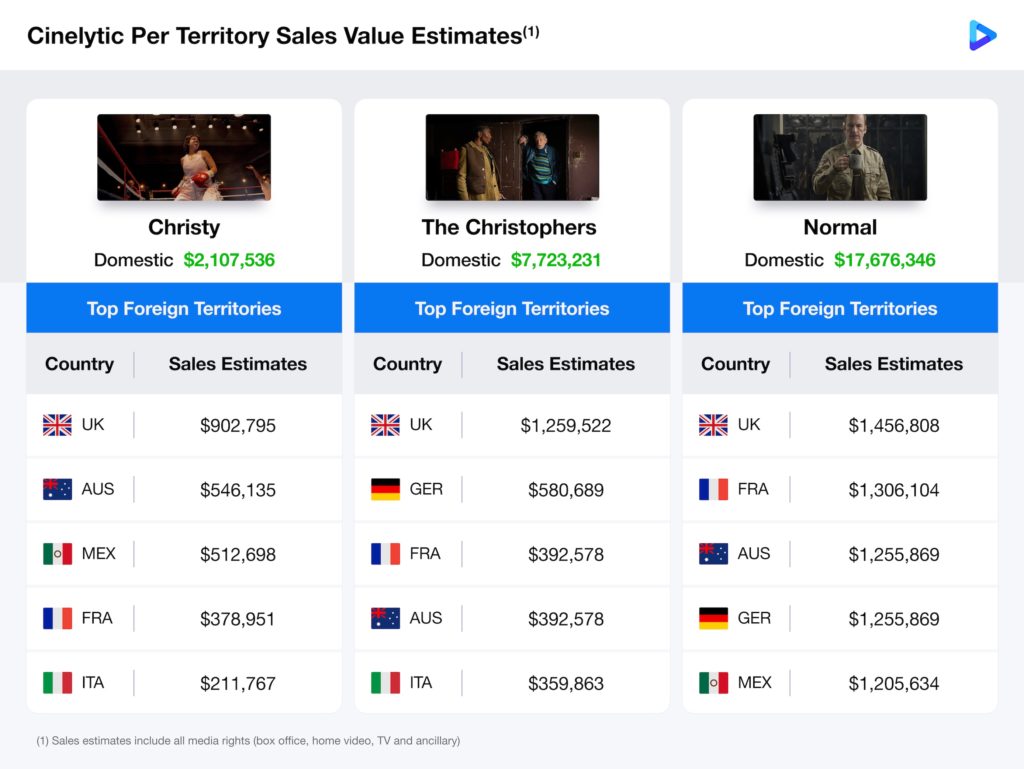
Task: Click the Australia flag under Christy
Action: 57,489
